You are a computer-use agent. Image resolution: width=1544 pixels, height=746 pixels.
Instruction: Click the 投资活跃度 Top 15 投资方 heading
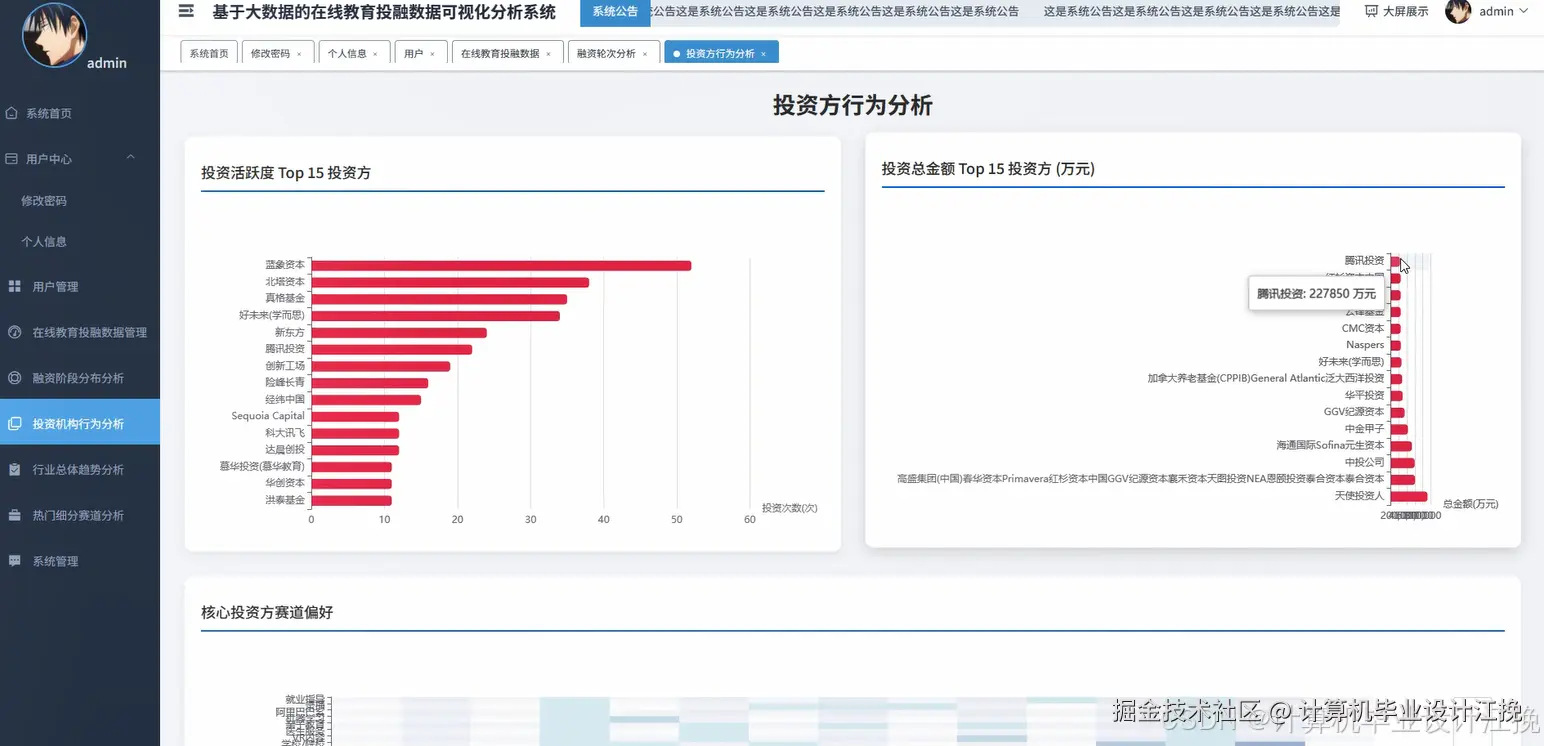click(x=286, y=173)
